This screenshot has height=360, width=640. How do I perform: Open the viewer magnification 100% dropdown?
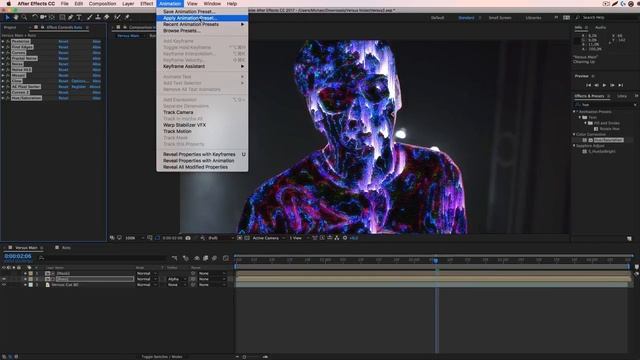134,238
